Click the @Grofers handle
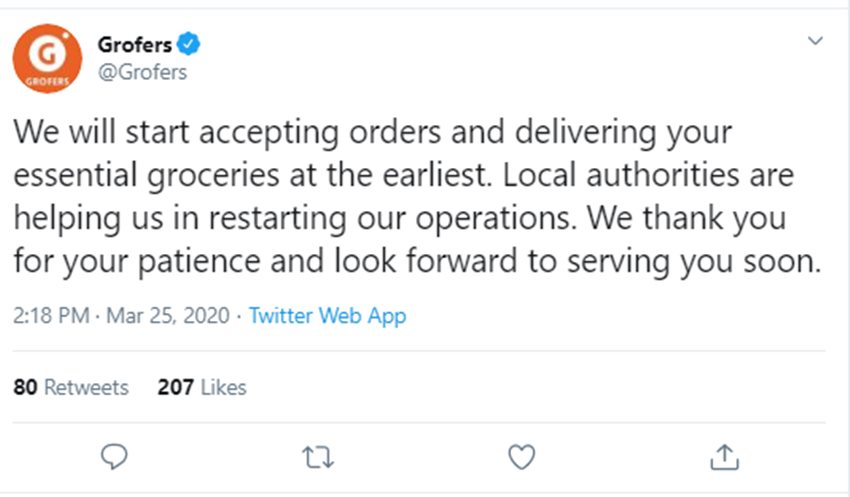 point(142,72)
